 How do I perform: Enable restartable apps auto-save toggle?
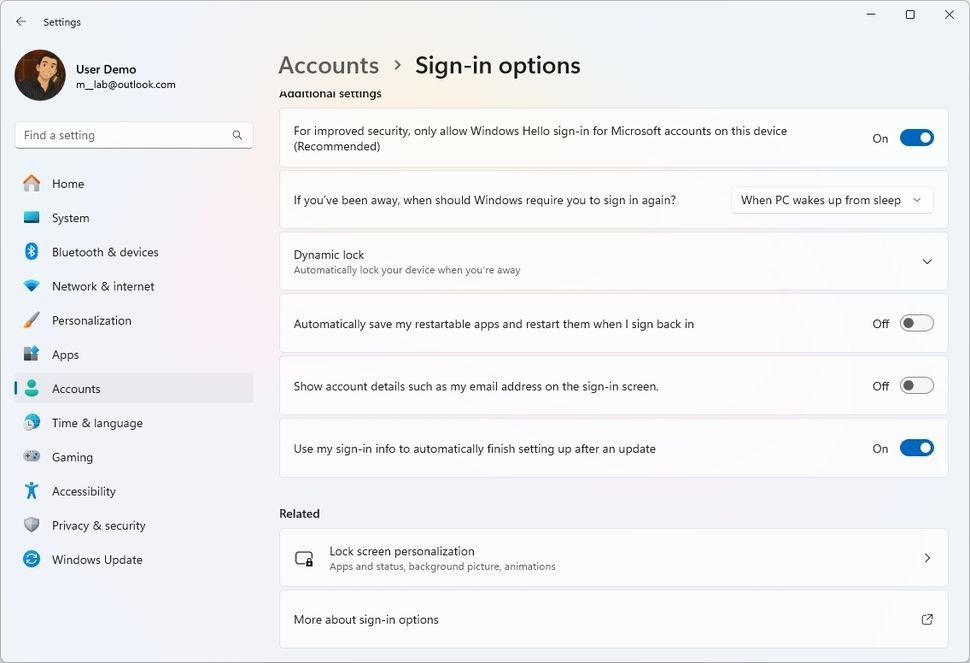916,323
